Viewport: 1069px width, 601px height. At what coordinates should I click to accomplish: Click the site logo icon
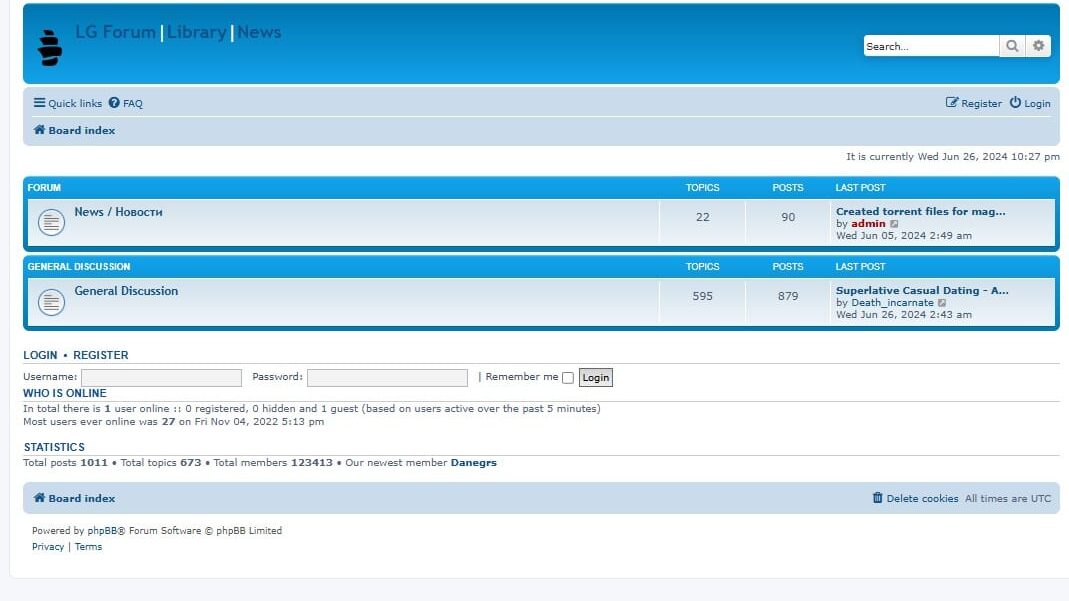[49, 47]
